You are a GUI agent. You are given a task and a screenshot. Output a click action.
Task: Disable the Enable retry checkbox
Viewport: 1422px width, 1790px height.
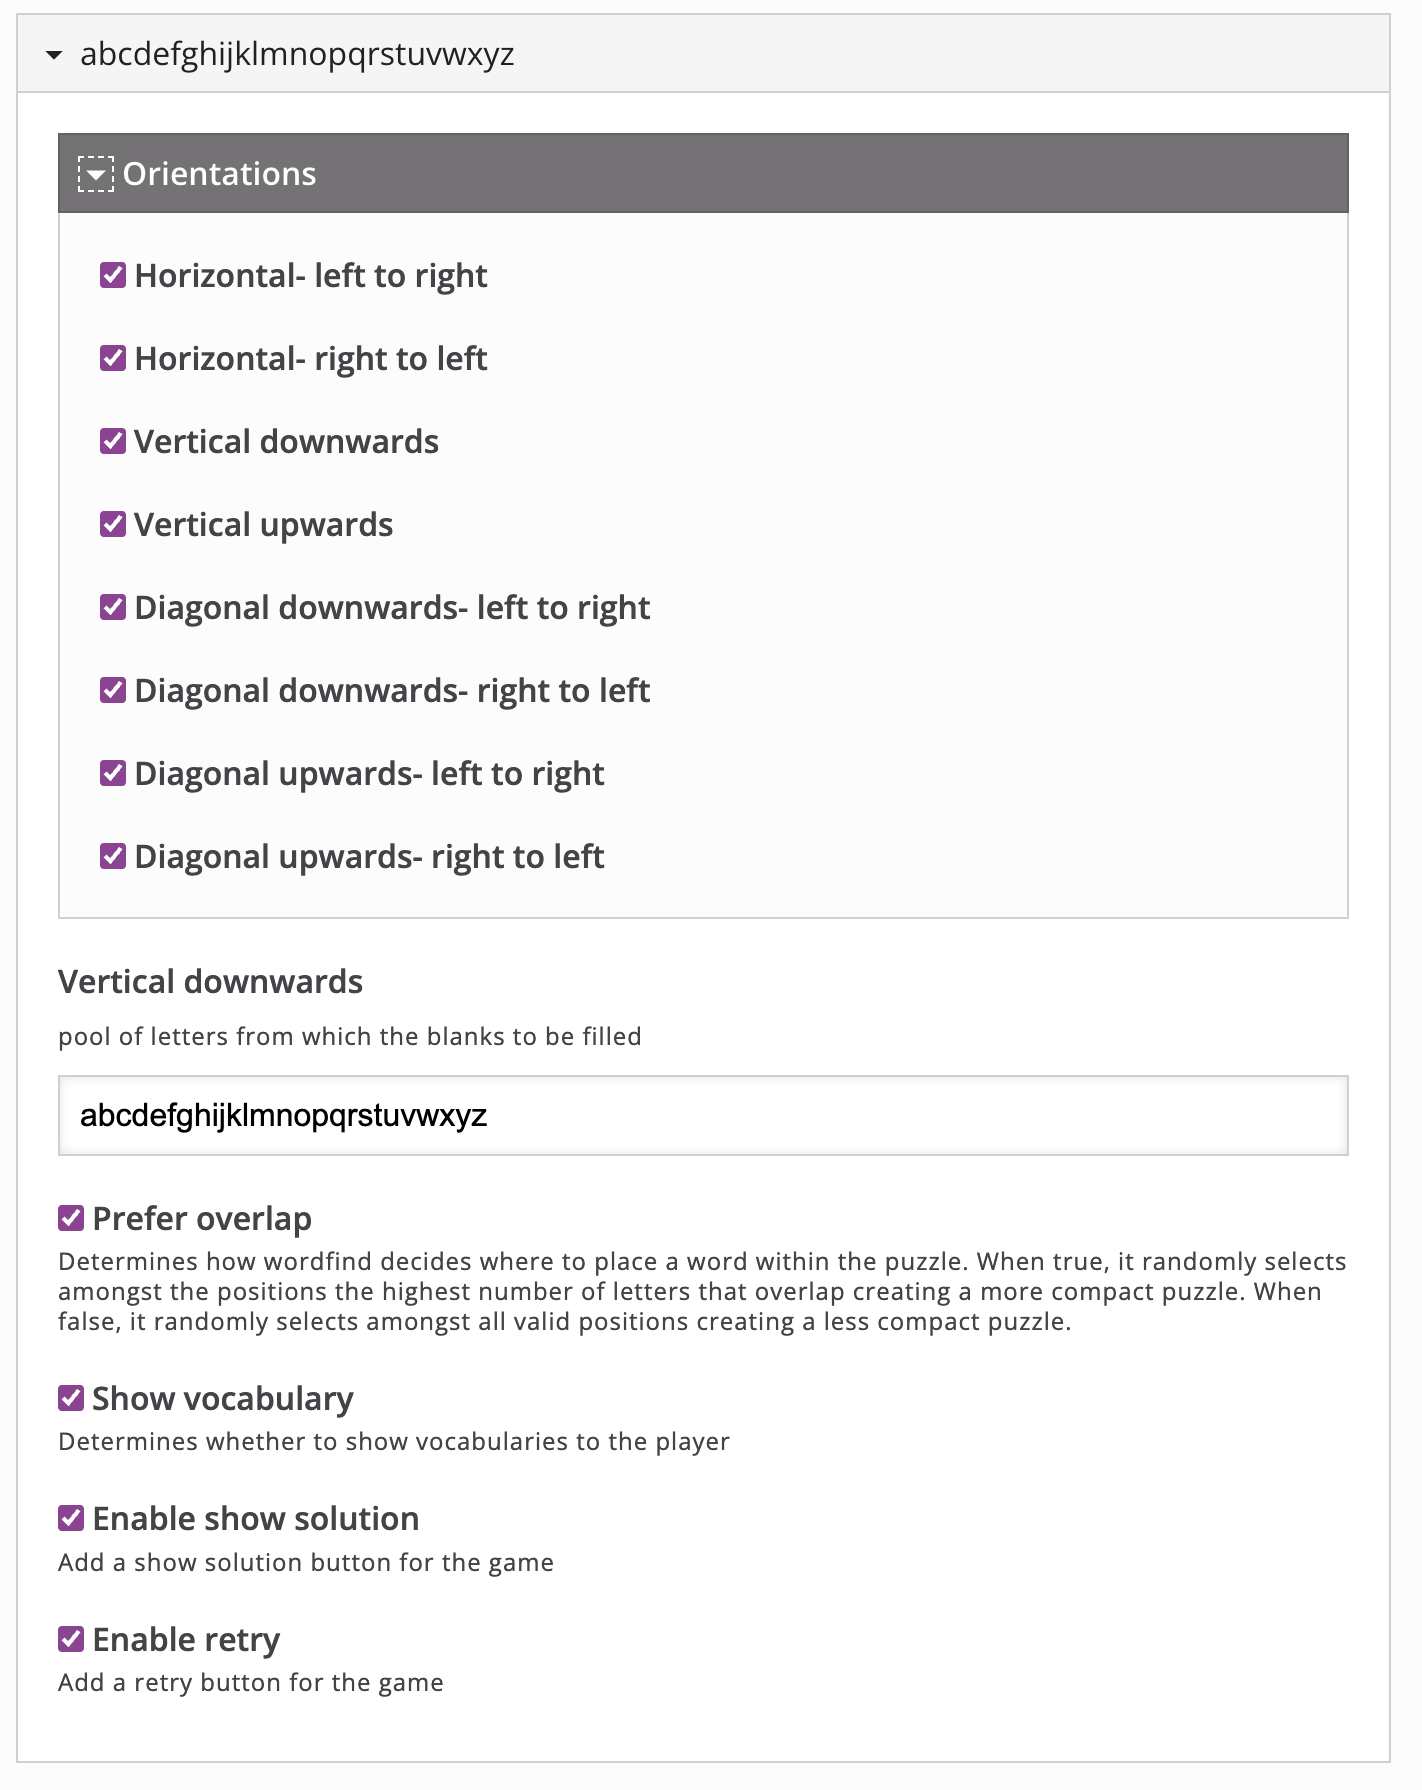[x=71, y=1639]
